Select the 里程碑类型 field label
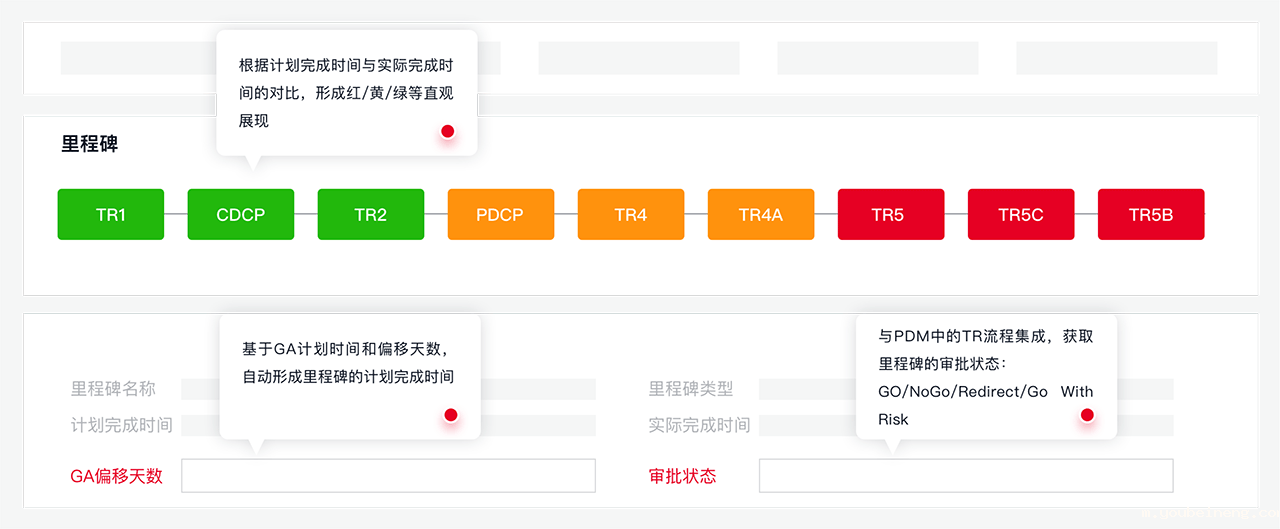Screen dimensions: 1280x529 691,389
